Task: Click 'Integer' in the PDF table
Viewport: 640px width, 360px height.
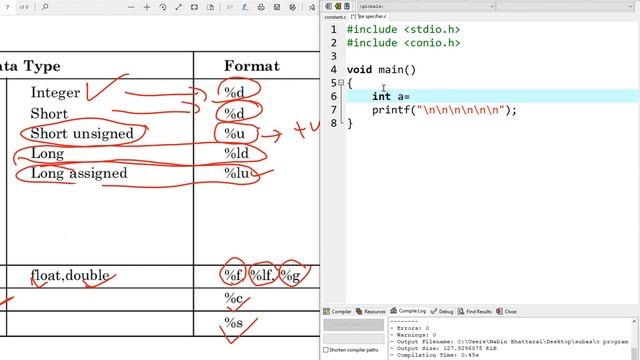Action: click(x=56, y=93)
